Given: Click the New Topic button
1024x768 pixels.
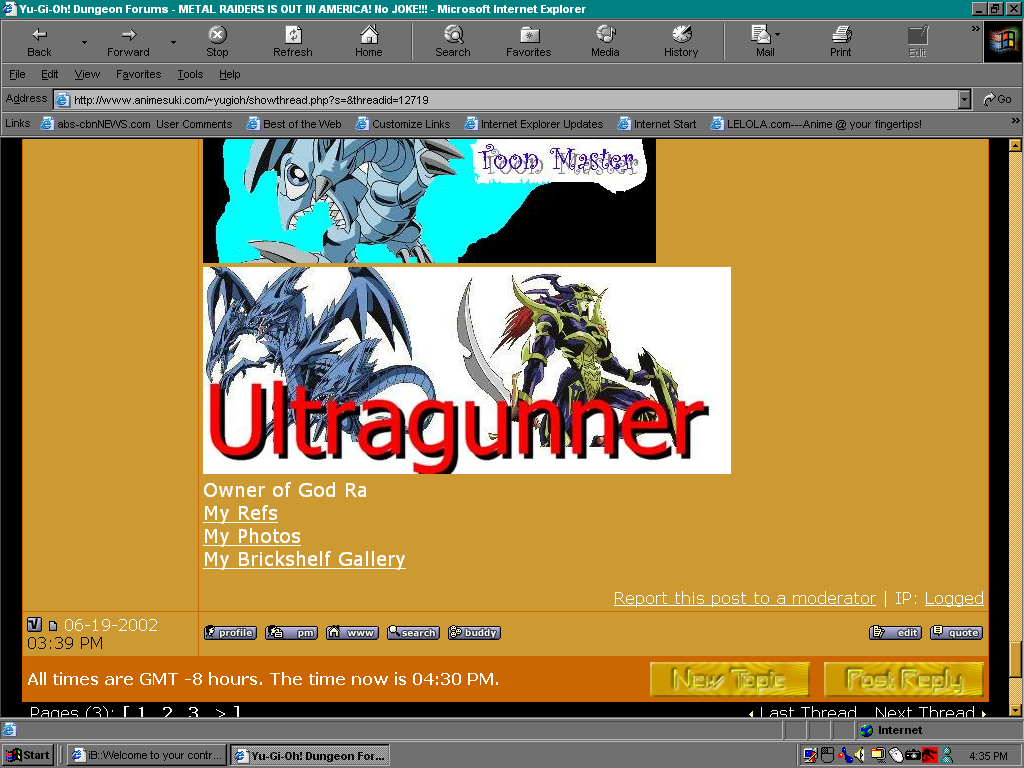Looking at the screenshot, I should click(729, 679).
